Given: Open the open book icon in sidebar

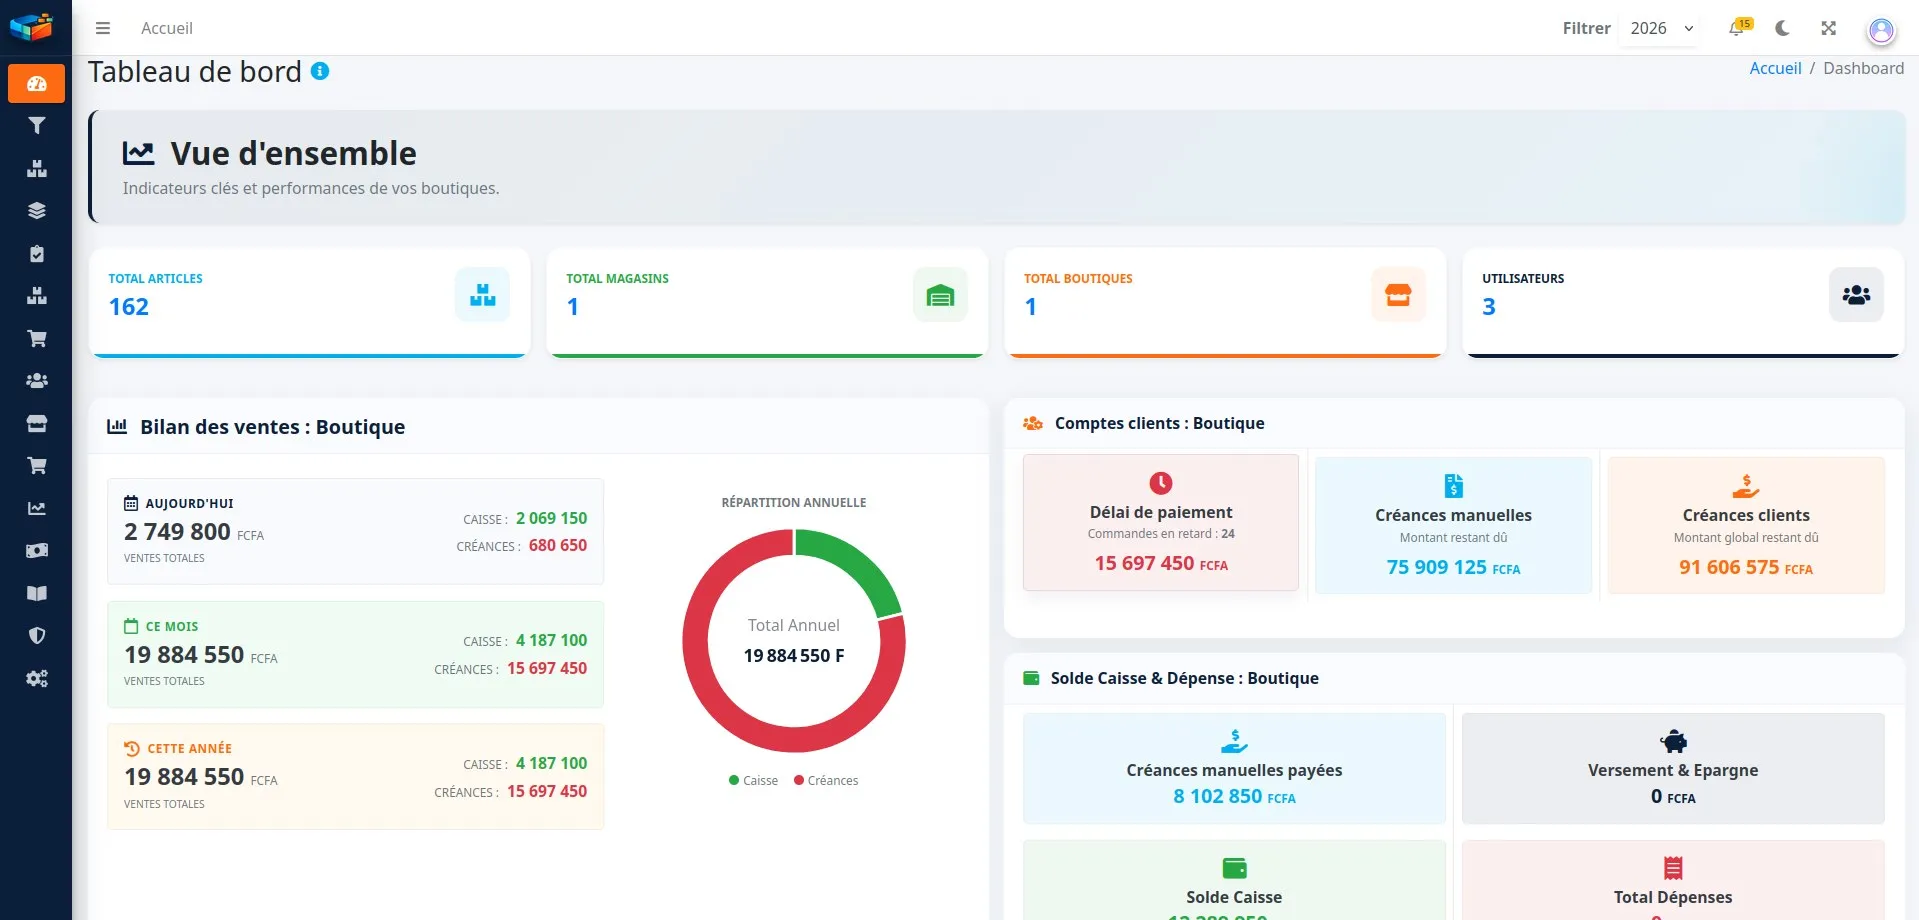Looking at the screenshot, I should (x=37, y=594).
